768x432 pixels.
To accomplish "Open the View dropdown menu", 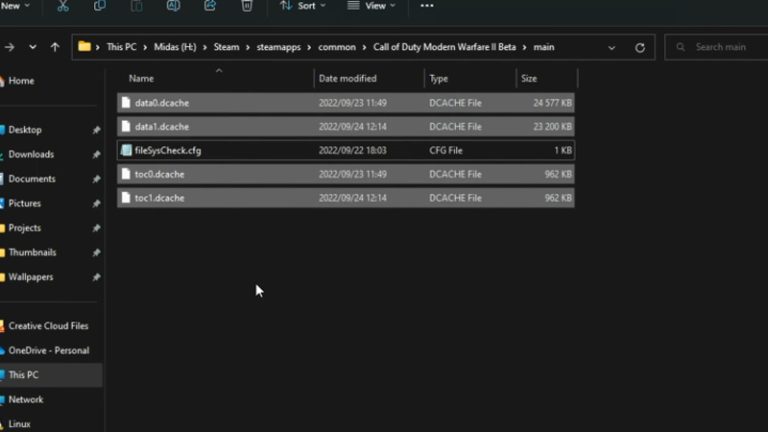I will (x=368, y=6).
